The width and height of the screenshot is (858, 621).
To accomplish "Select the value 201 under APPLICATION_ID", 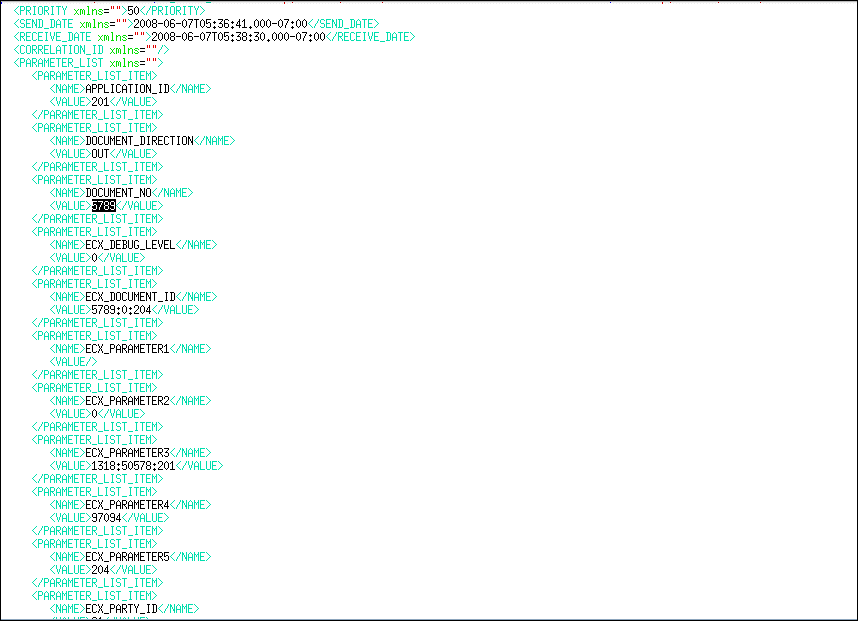I will [100, 102].
